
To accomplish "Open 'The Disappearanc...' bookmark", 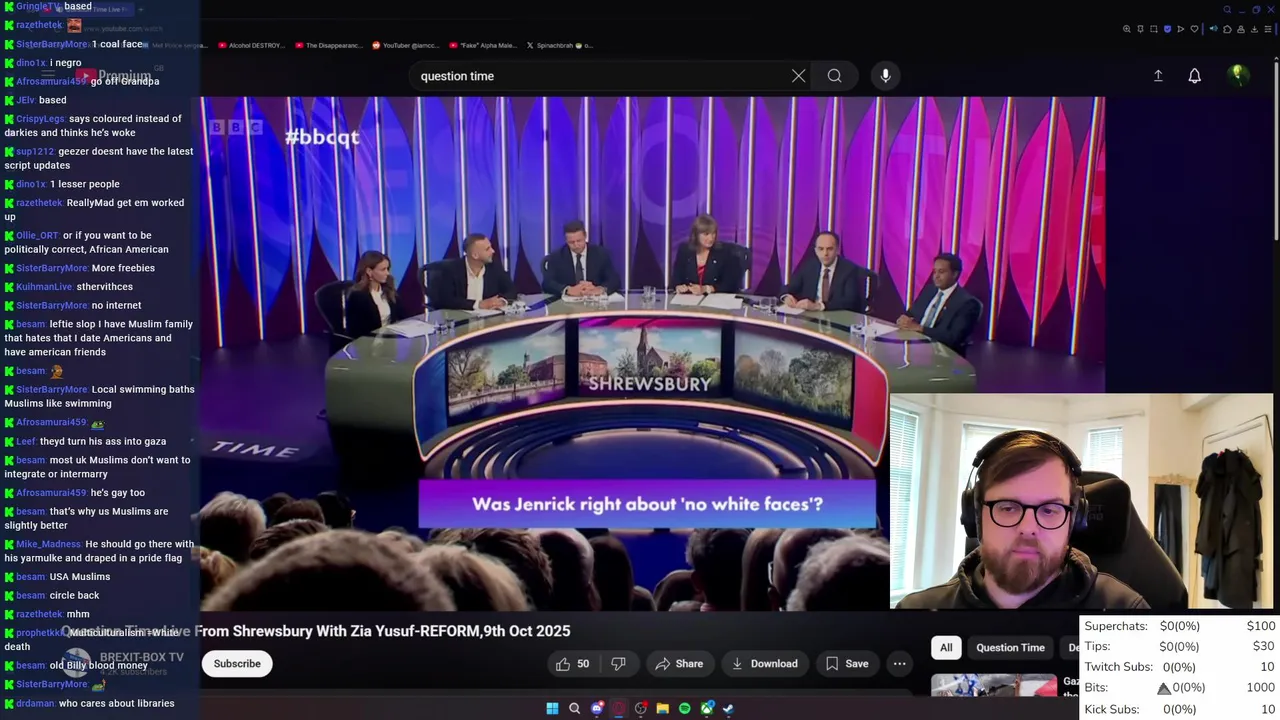I will point(328,45).
